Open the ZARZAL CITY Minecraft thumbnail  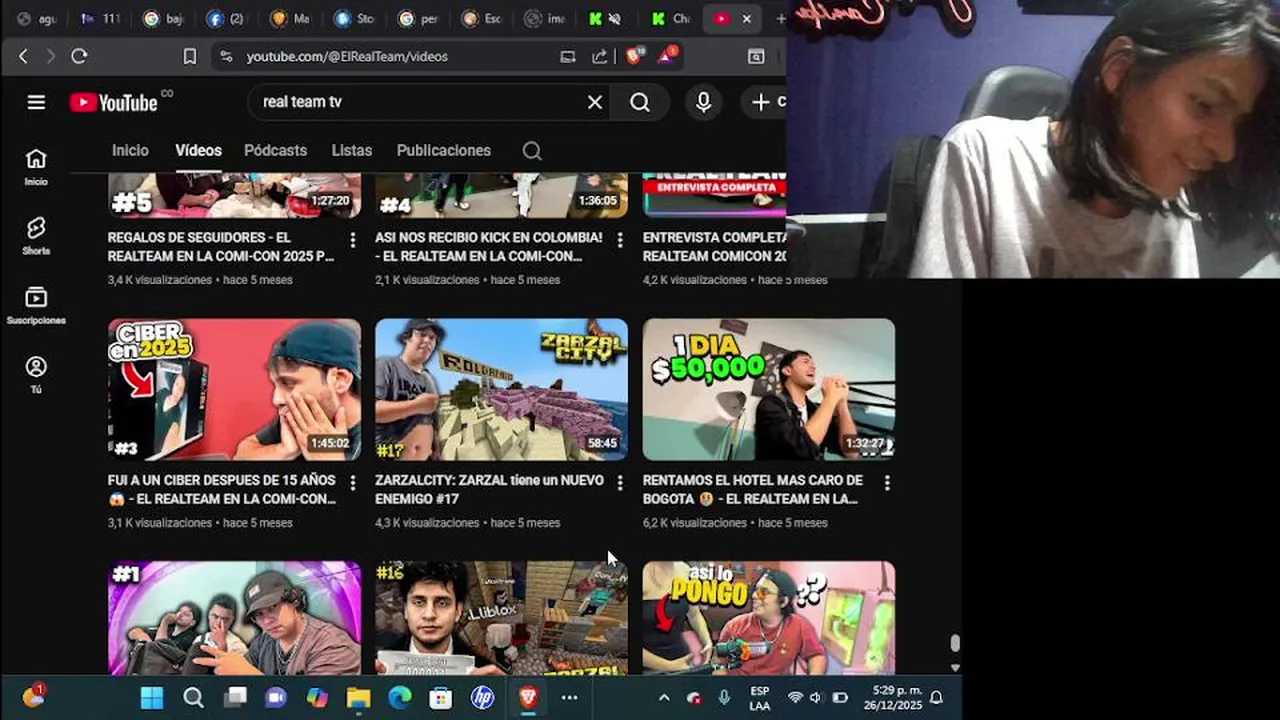coord(501,389)
